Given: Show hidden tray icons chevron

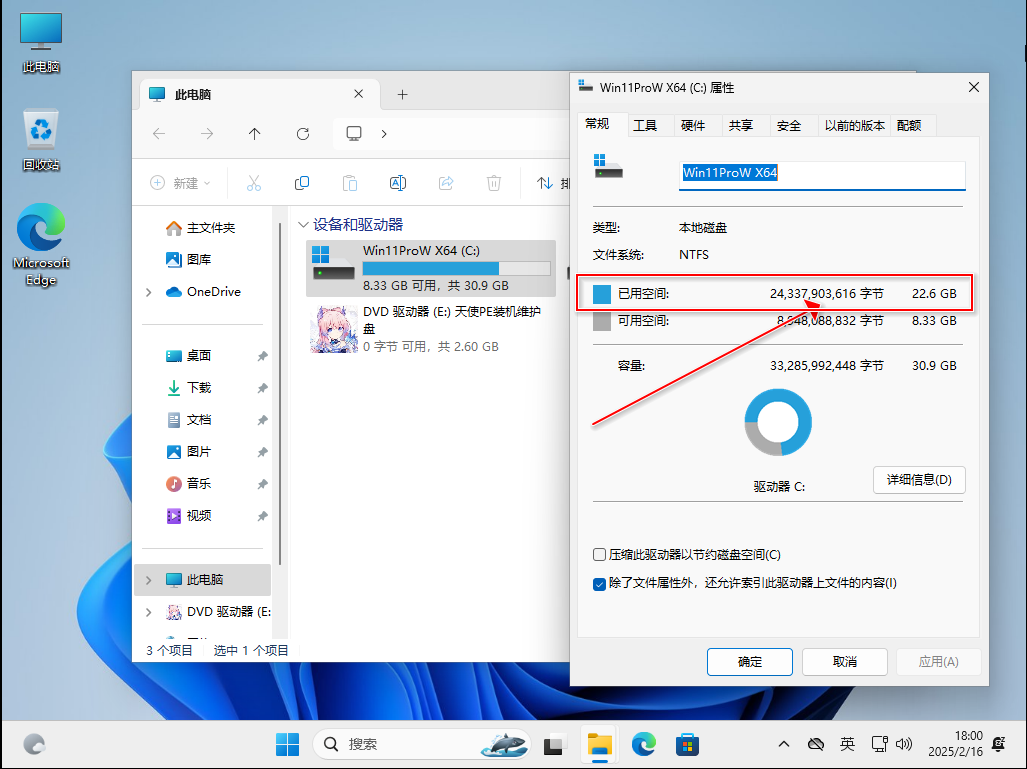Looking at the screenshot, I should click(783, 744).
